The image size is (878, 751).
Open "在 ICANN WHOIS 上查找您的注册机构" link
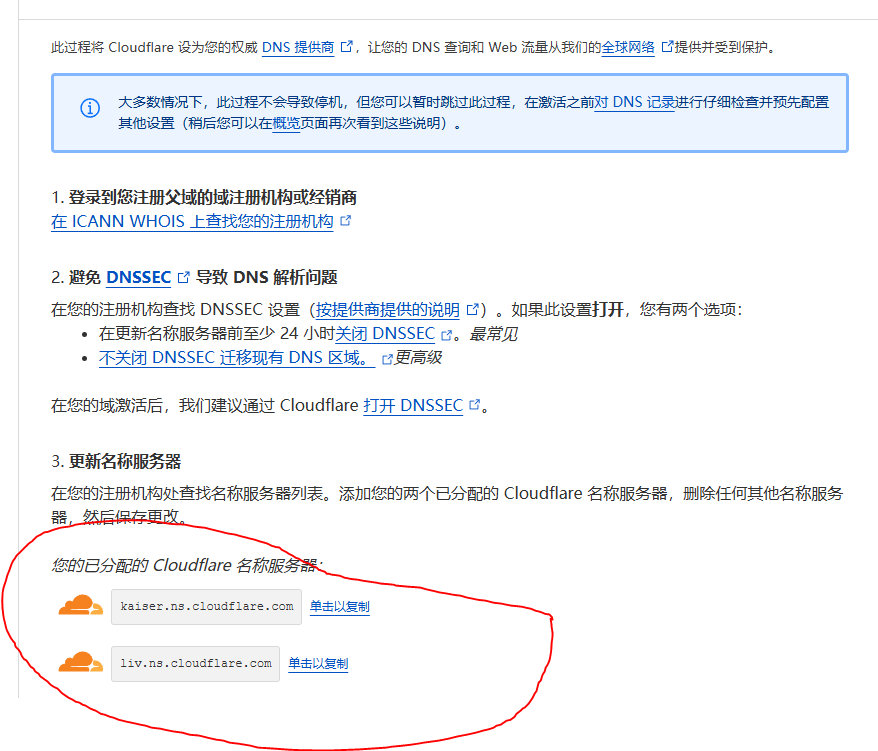click(192, 222)
